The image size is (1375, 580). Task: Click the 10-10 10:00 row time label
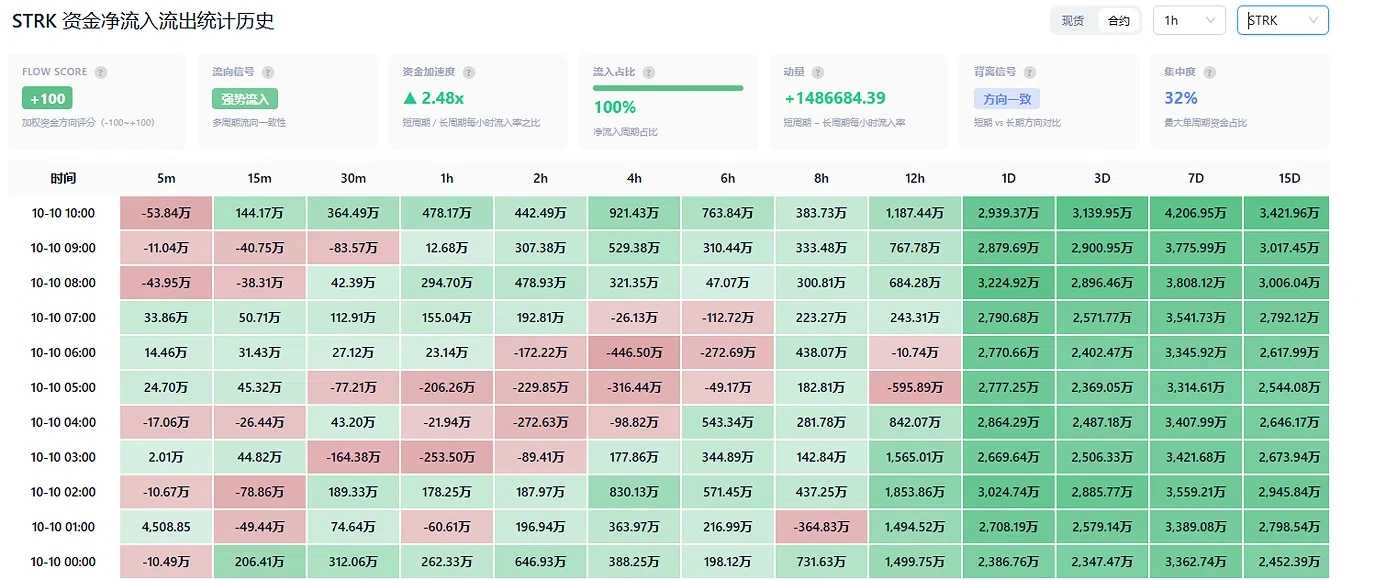(x=63, y=213)
